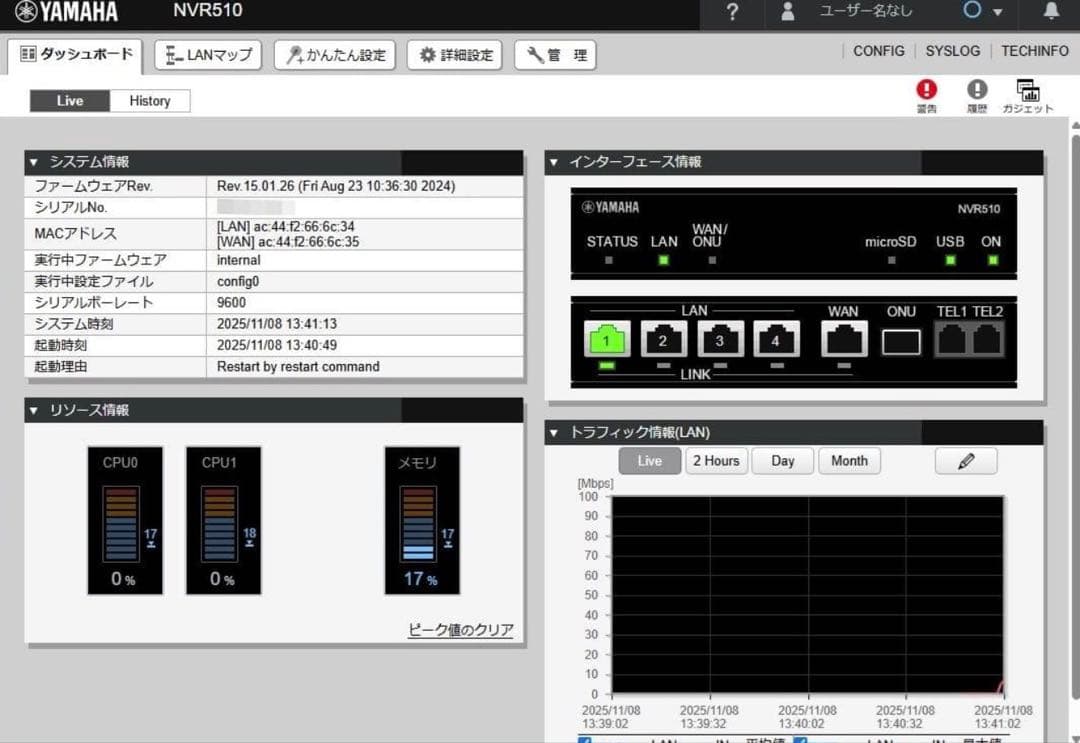Click the help question mark icon
This screenshot has height=743, width=1080.
point(733,14)
